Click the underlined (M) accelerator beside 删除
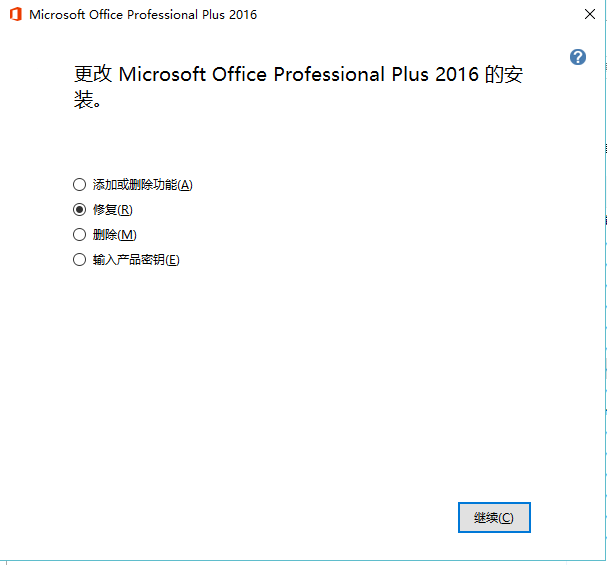The image size is (607, 565). [x=127, y=235]
